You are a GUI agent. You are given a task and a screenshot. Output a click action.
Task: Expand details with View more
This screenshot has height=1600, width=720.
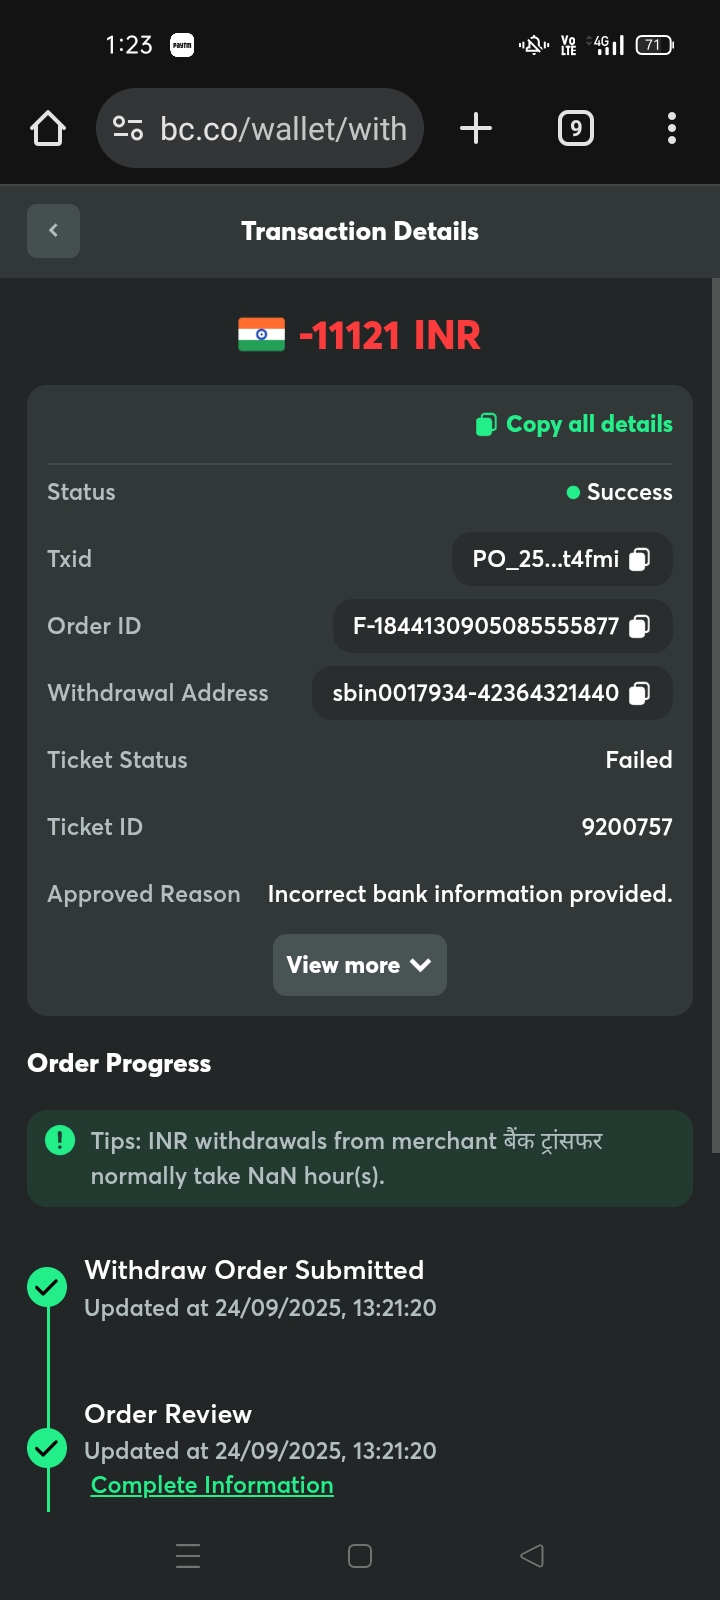(x=359, y=965)
